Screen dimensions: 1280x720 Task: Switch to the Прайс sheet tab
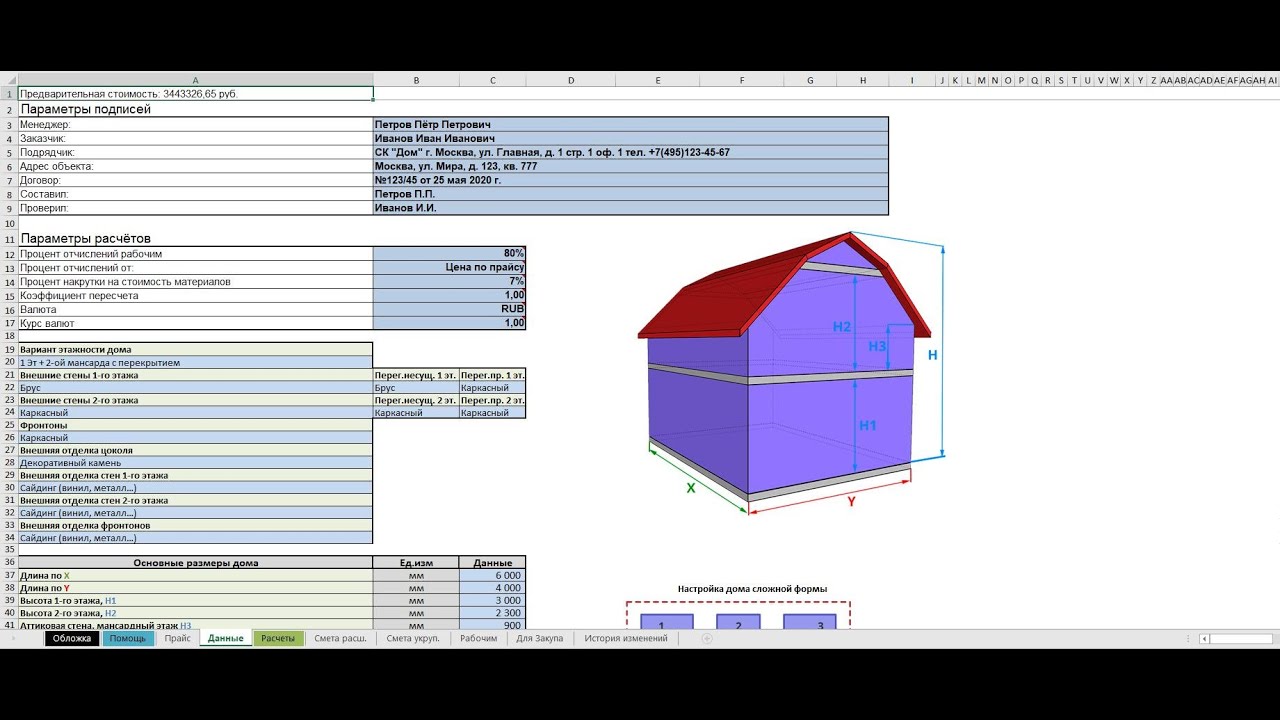click(x=178, y=638)
